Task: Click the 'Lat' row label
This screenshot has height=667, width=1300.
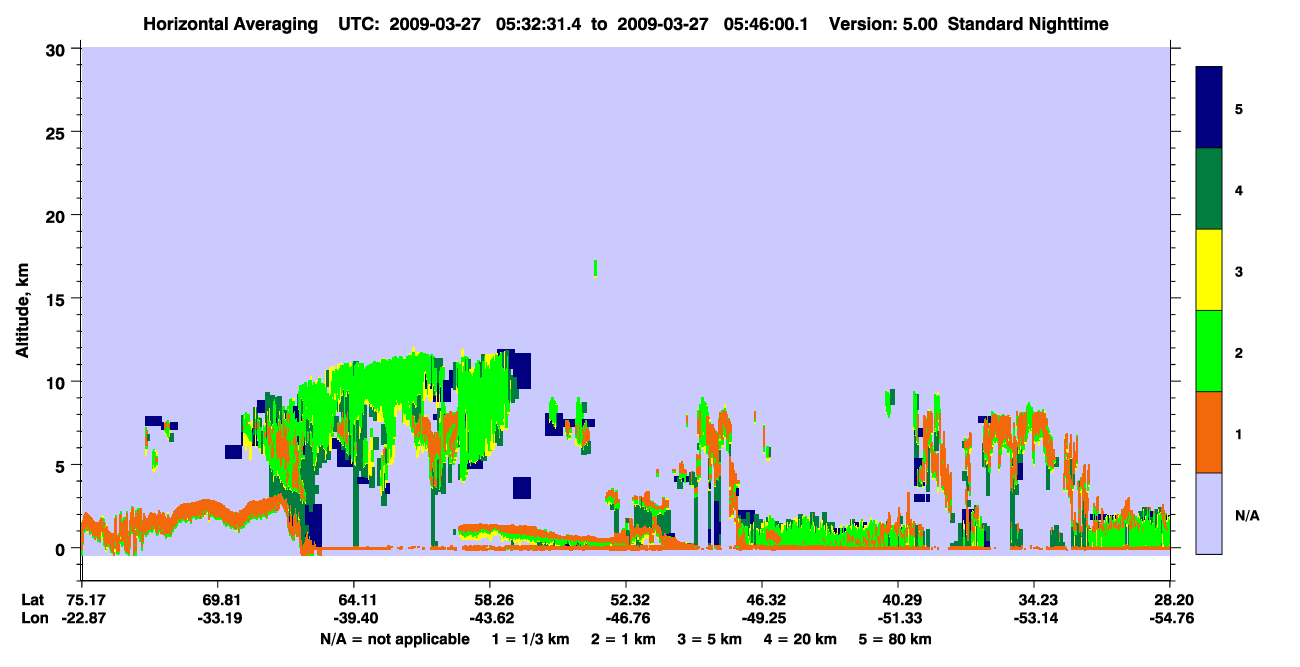Action: coord(32,600)
